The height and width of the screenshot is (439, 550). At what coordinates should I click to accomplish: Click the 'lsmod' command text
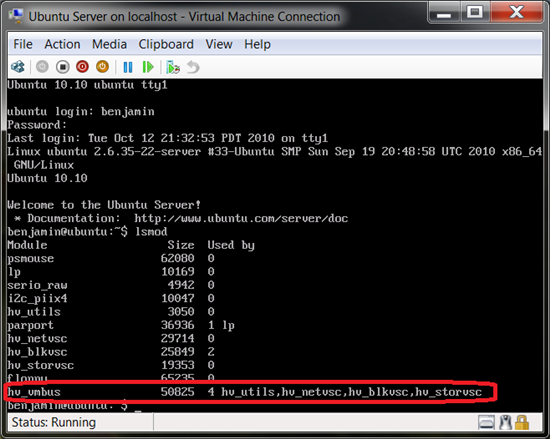(x=151, y=232)
